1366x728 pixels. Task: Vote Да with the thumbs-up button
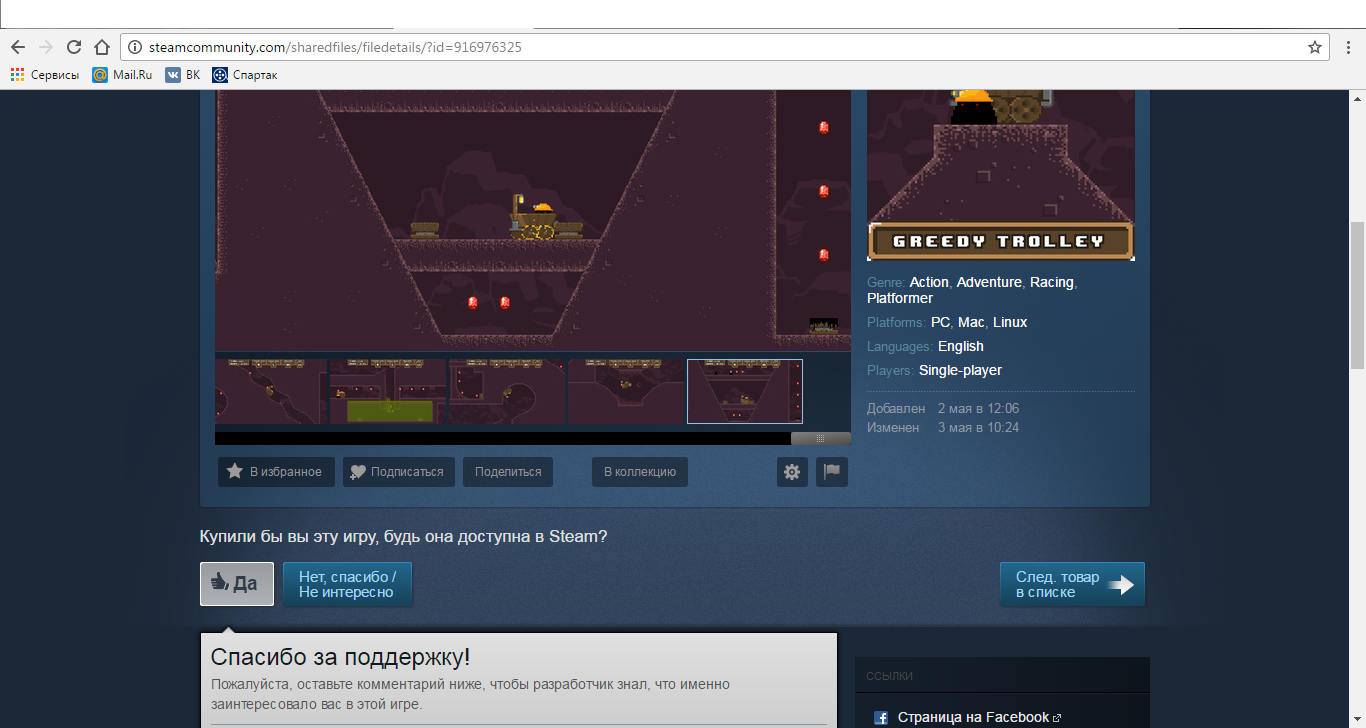click(237, 584)
